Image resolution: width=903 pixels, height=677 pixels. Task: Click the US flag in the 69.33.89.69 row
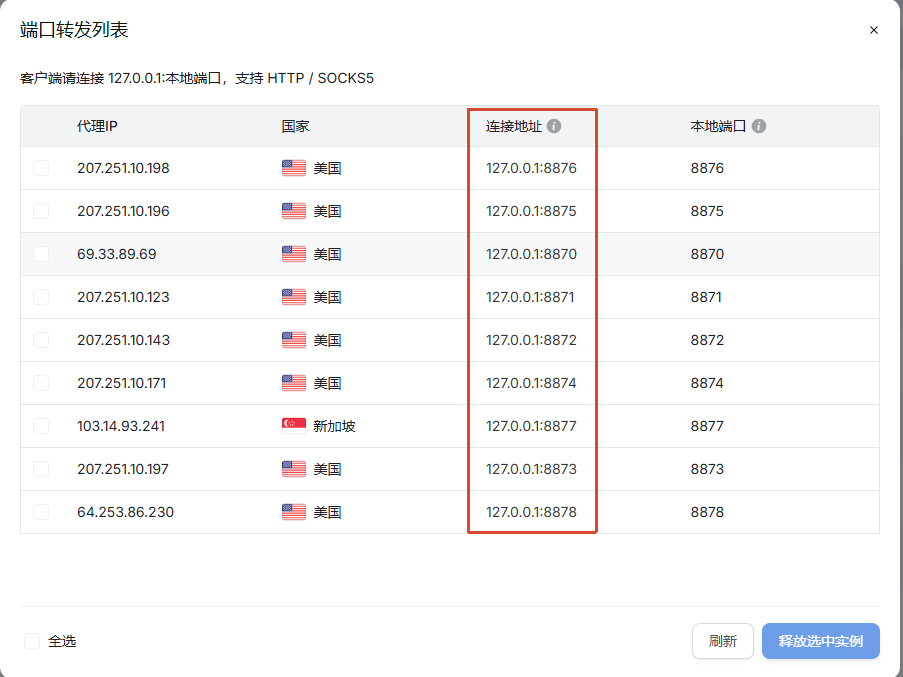tap(294, 254)
